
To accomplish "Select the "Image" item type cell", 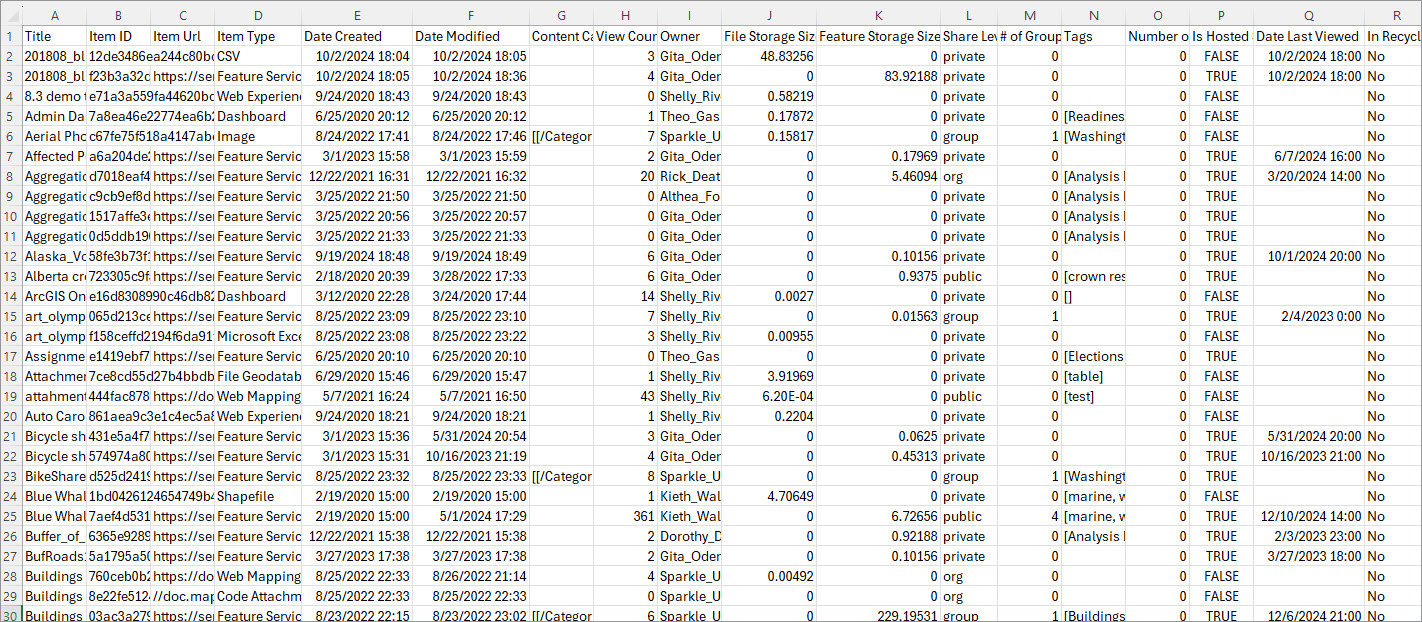I will pos(258,136).
